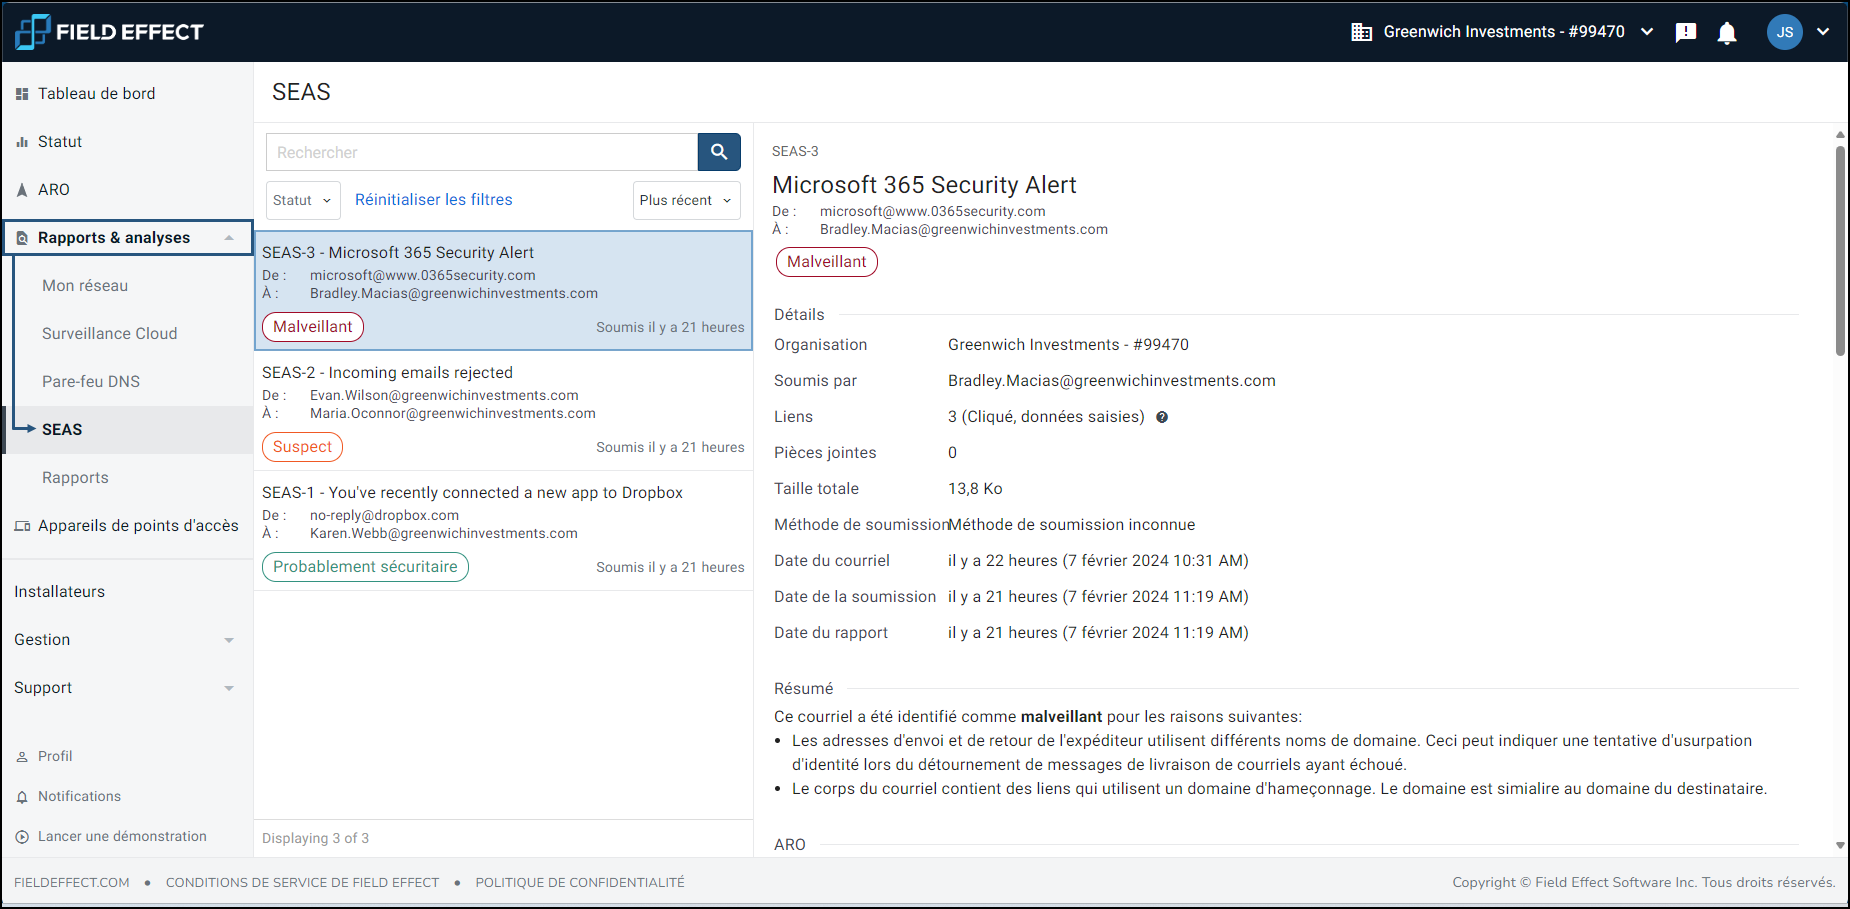The image size is (1850, 909).
Task: Expand the Gestion menu
Action: click(x=127, y=640)
